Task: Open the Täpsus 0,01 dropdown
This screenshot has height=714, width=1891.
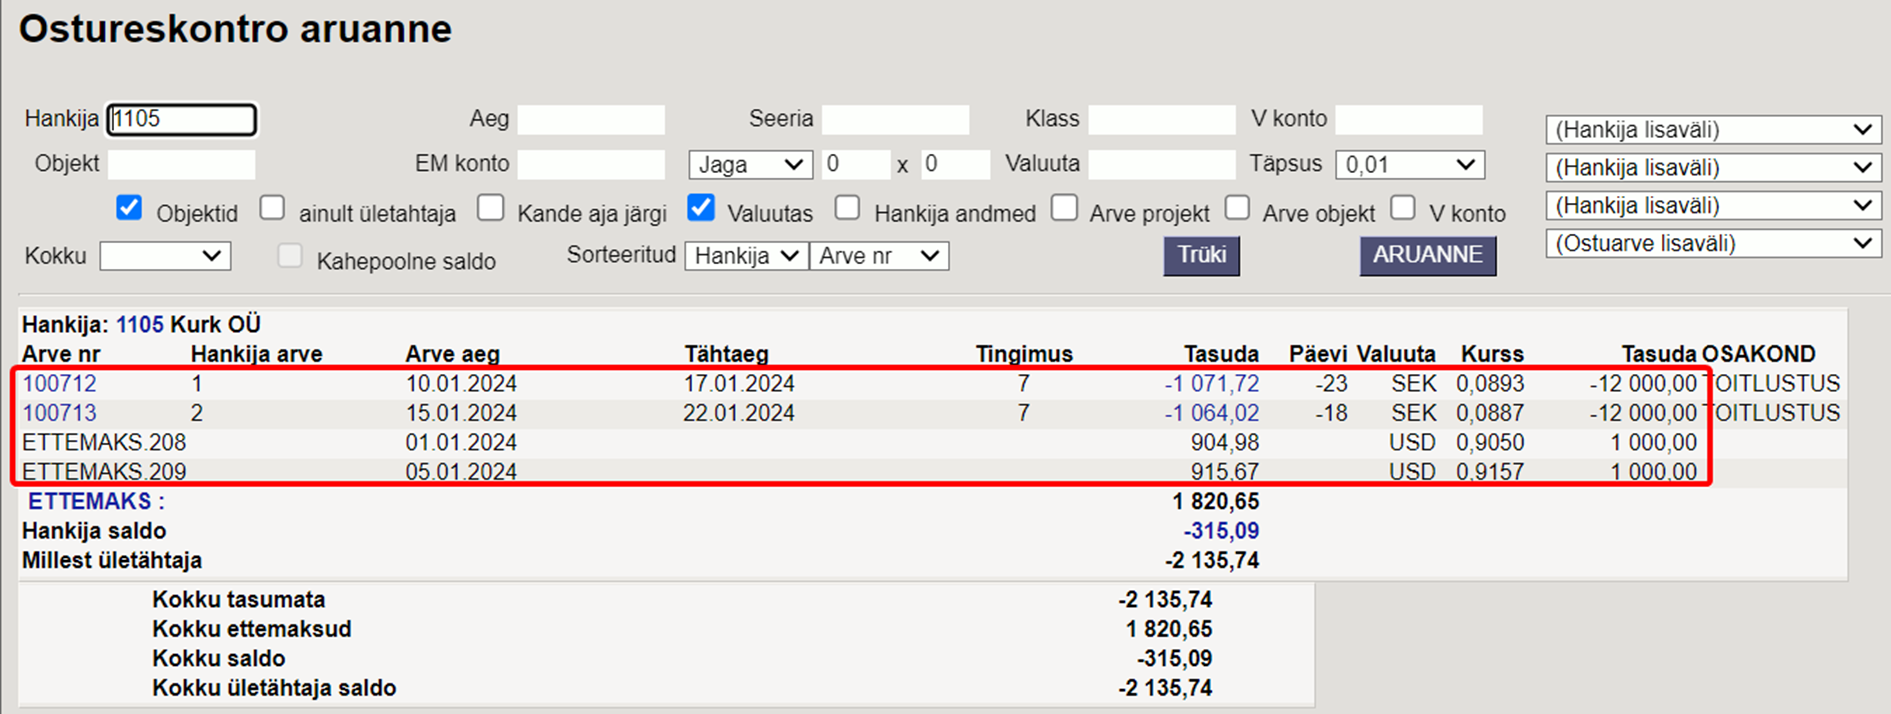Action: 1409,165
